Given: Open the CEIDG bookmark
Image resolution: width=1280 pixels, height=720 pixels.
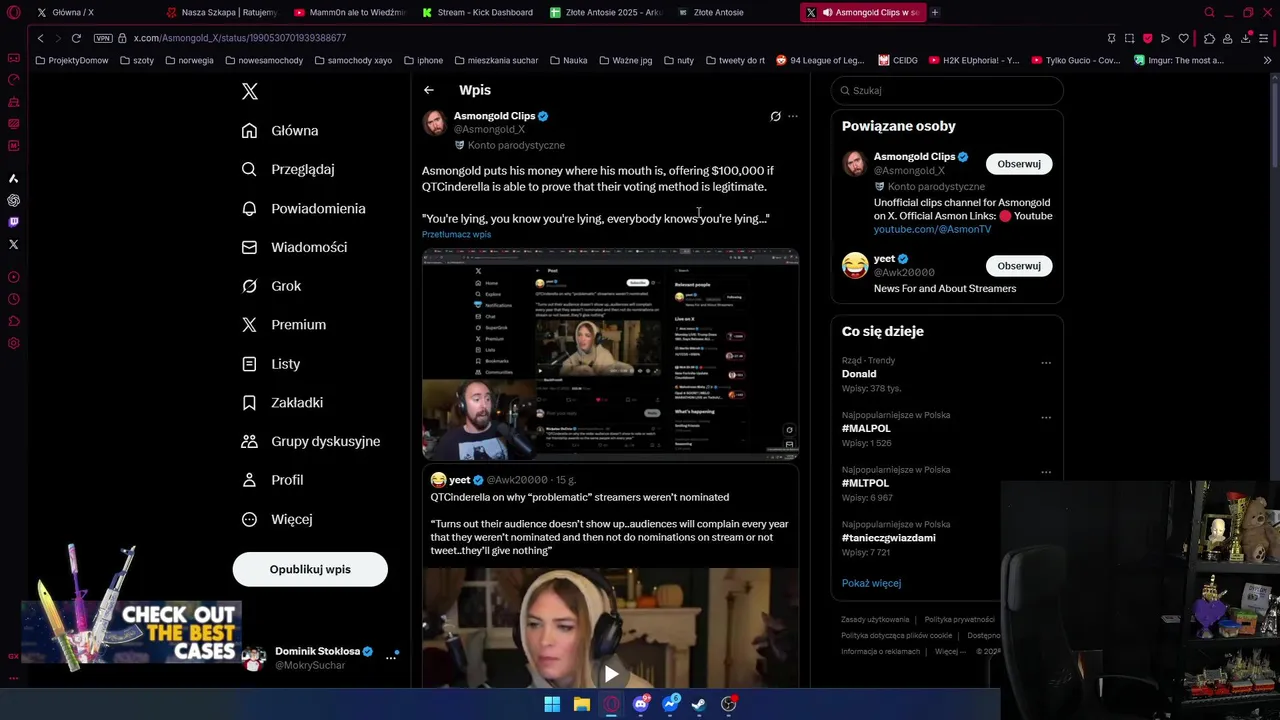Looking at the screenshot, I should (x=898, y=60).
